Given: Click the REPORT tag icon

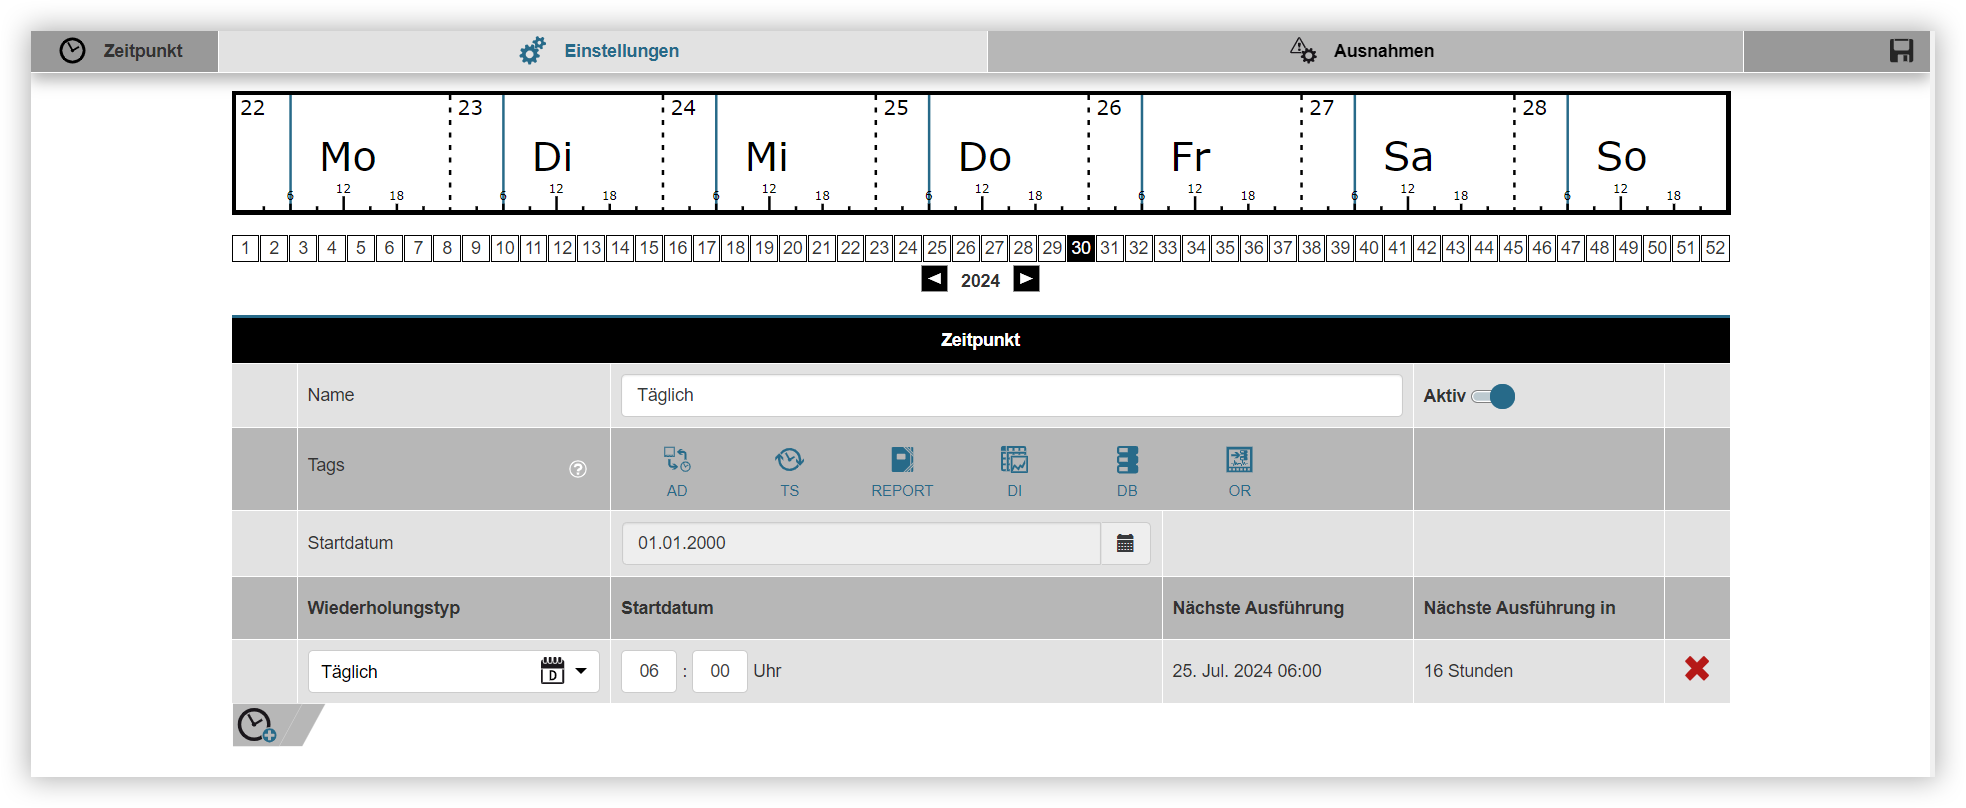Looking at the screenshot, I should [902, 460].
